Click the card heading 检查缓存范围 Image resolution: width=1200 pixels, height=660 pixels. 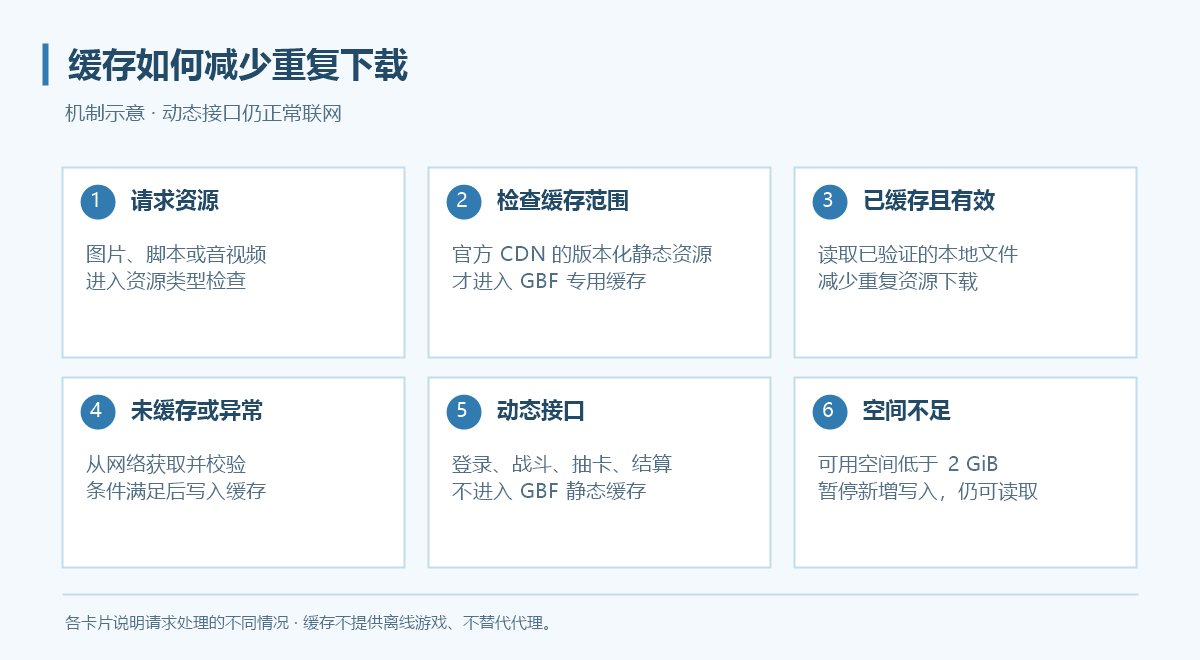pyautogui.click(x=562, y=201)
